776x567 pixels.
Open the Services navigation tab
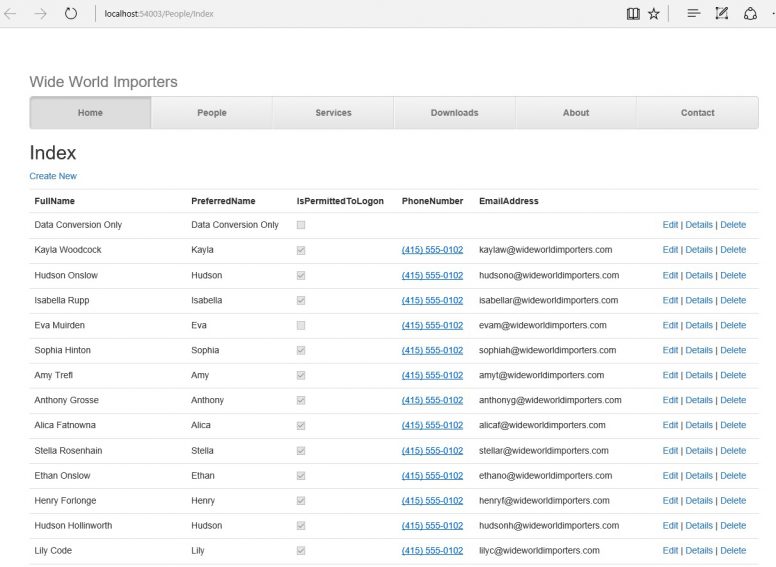[333, 113]
